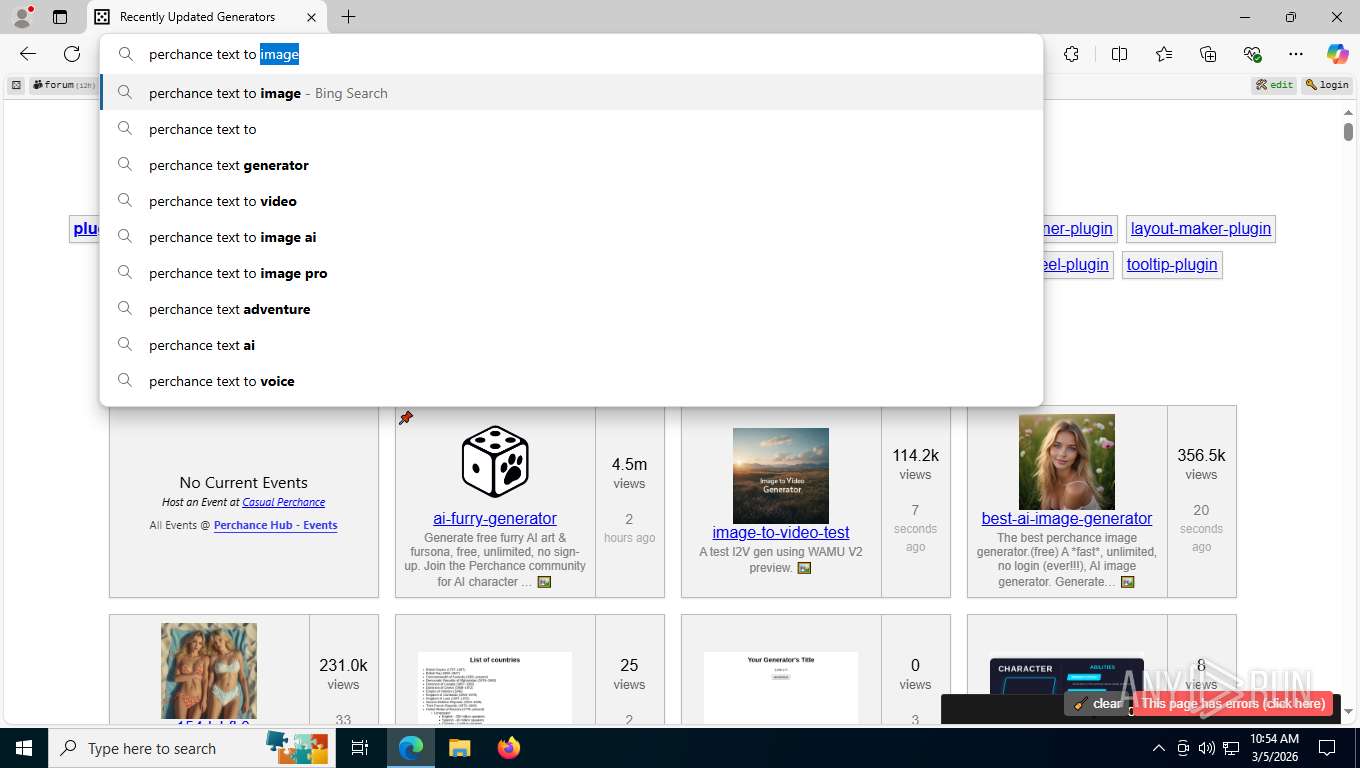1360x768 pixels.
Task: Click the Perchance dice tab favicon
Action: point(102,17)
